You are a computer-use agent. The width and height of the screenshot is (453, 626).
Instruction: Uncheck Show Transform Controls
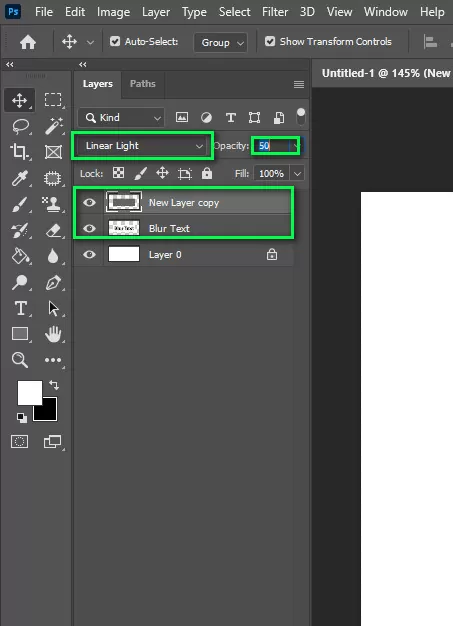[270, 42]
